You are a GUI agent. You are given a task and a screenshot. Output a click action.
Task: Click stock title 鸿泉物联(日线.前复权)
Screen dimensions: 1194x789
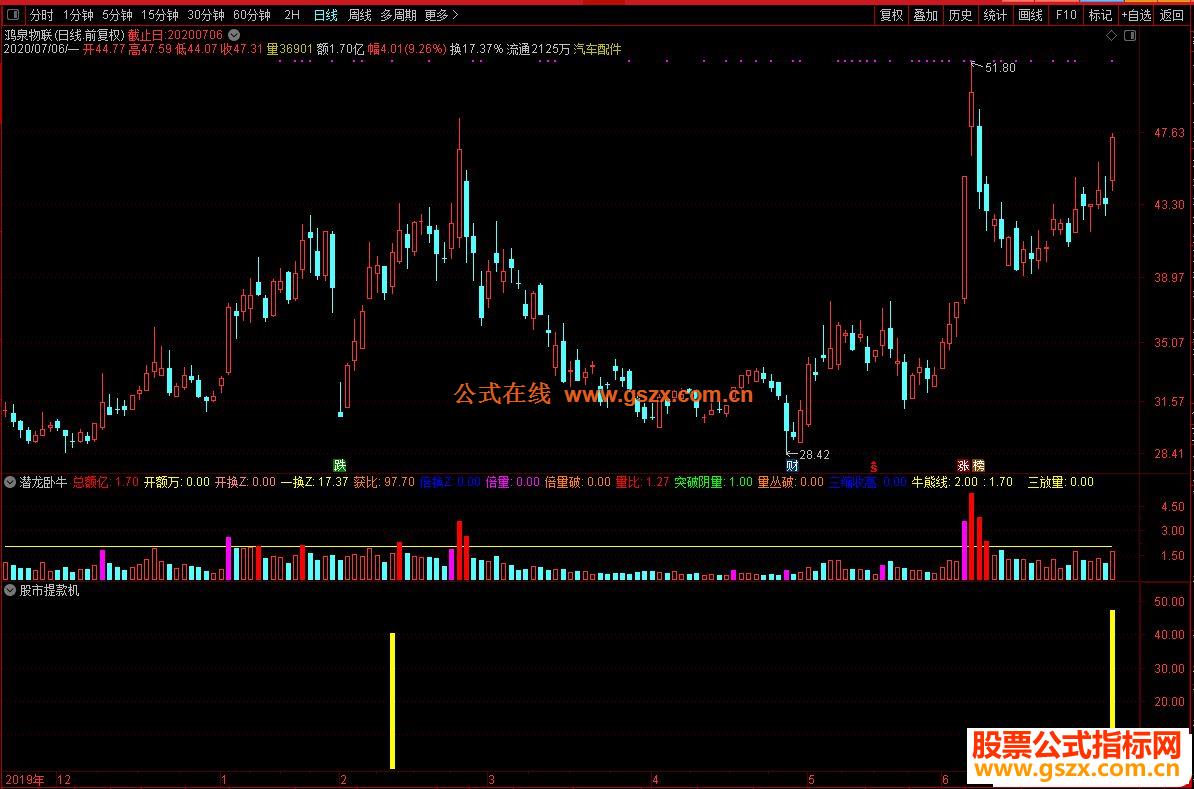(x=64, y=35)
